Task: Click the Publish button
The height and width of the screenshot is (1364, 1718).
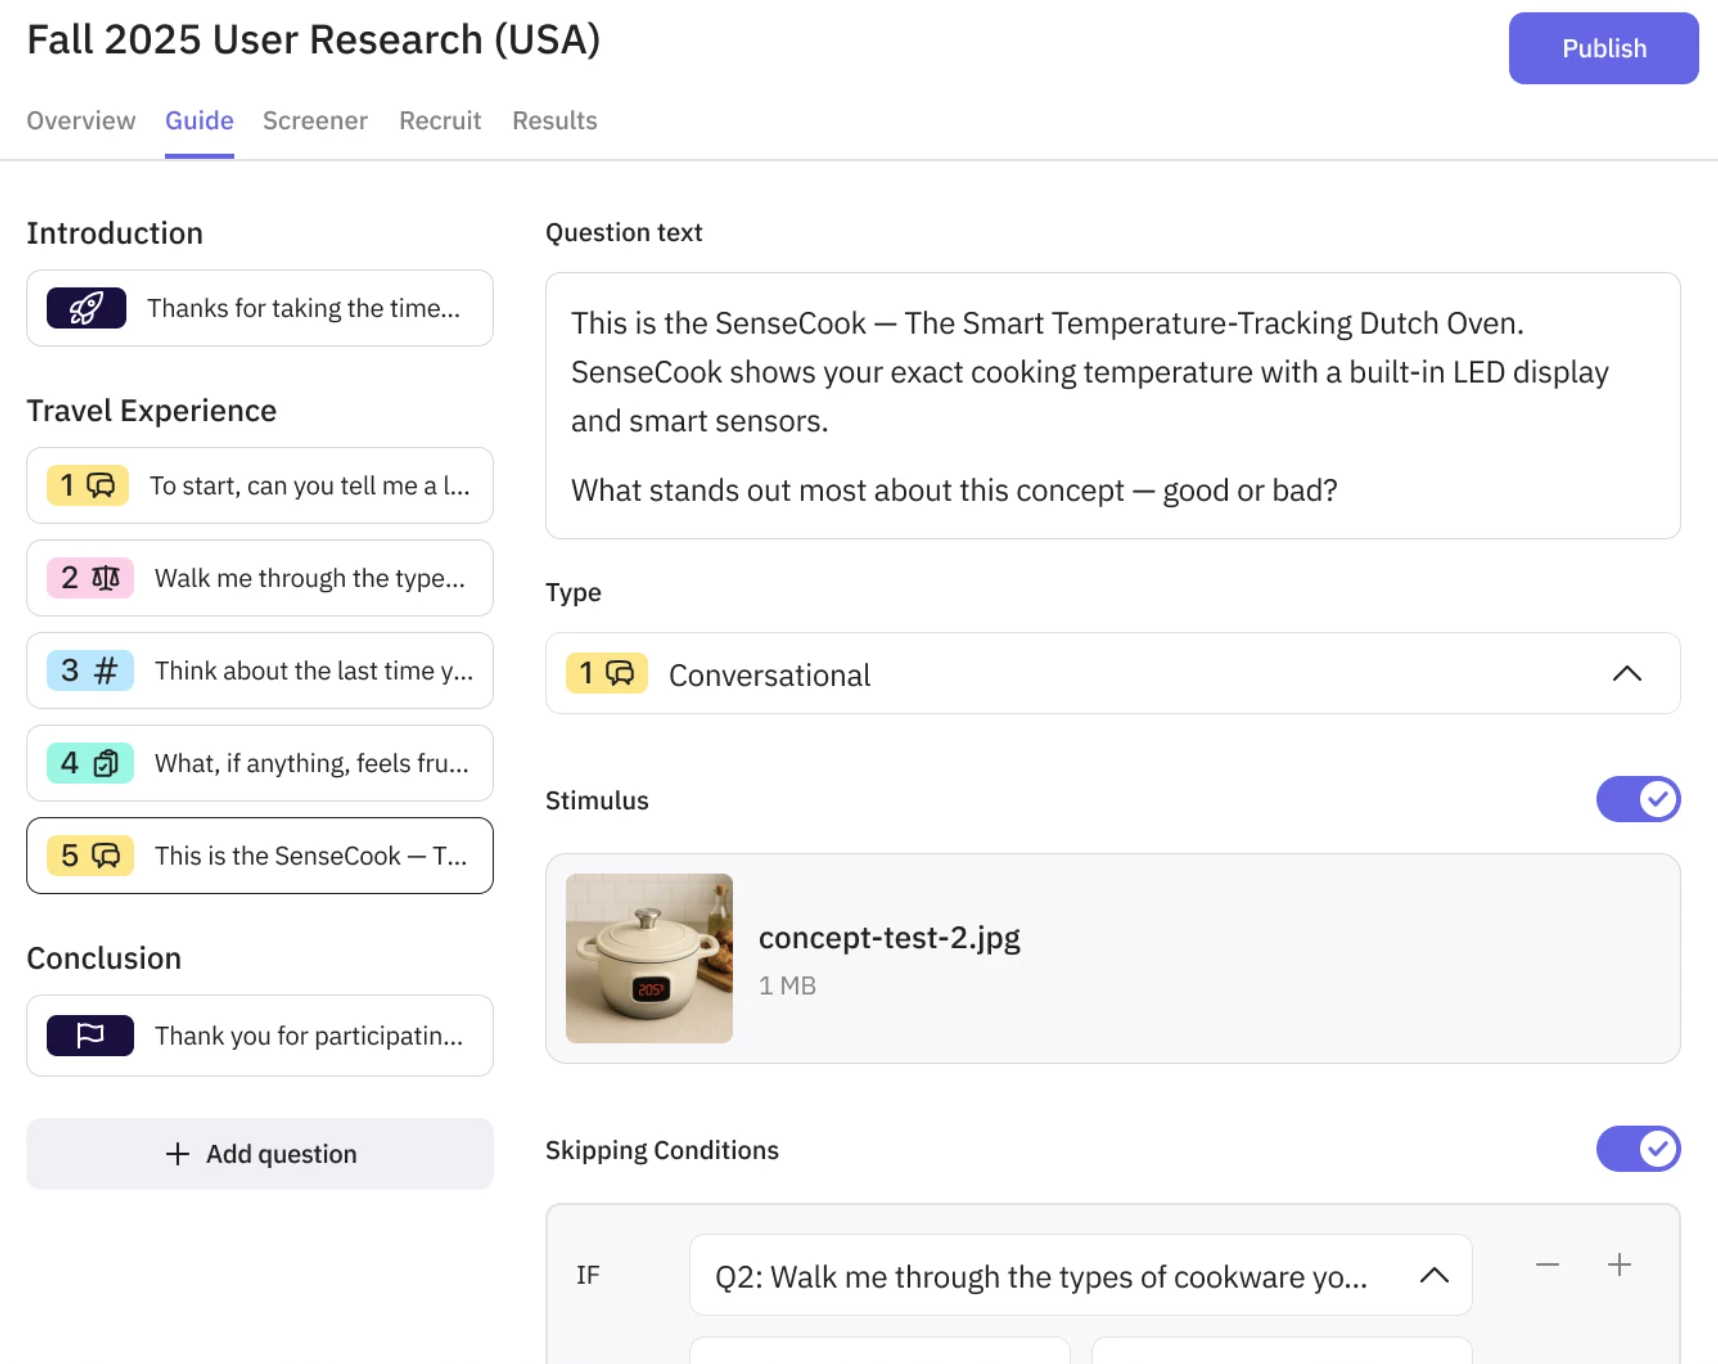Action: click(x=1603, y=49)
